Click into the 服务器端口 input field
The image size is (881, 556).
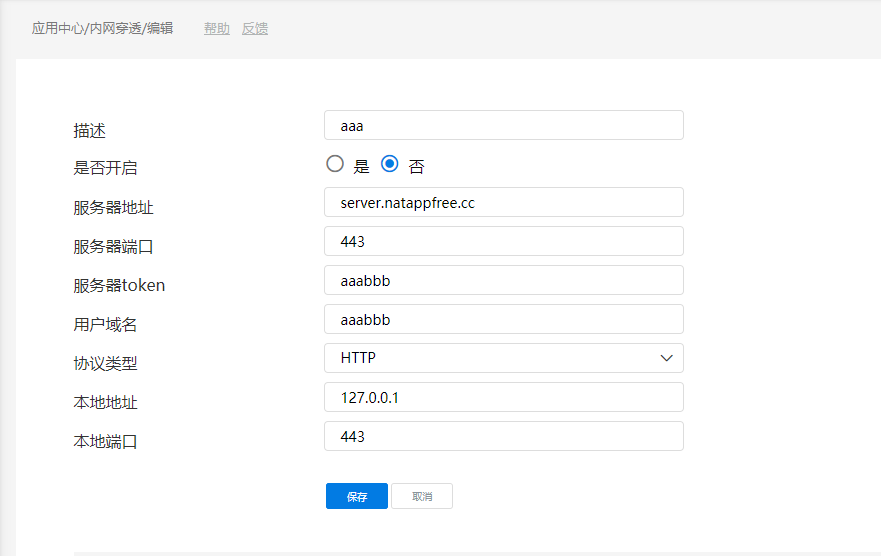point(503,241)
